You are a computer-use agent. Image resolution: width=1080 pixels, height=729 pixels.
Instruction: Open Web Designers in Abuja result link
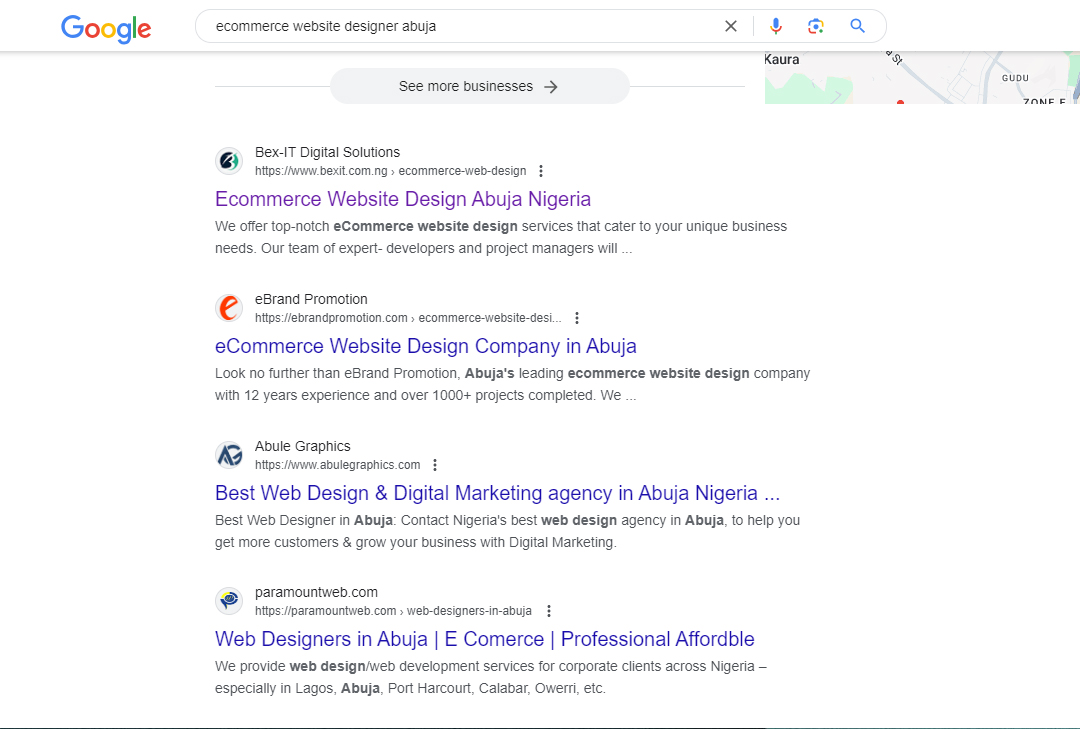click(485, 639)
